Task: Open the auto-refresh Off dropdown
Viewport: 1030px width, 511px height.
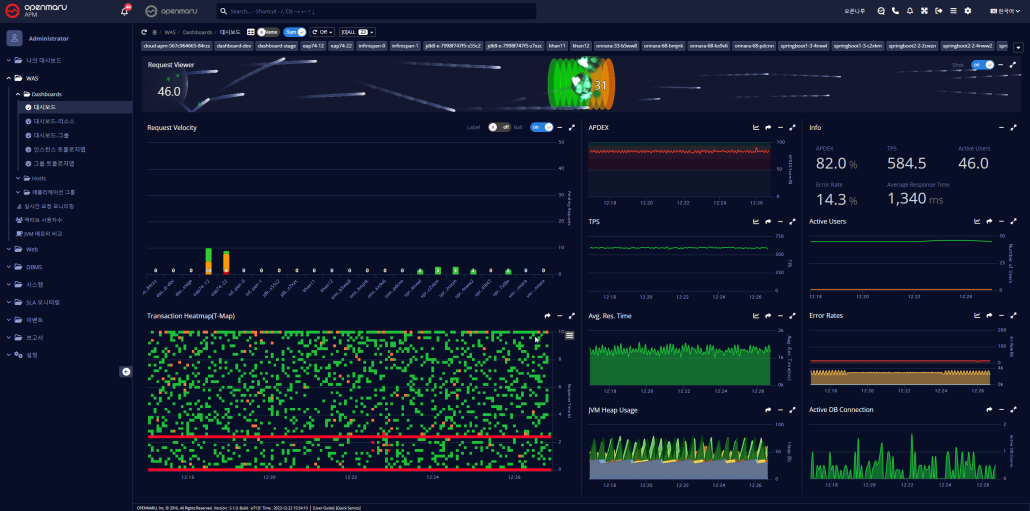Action: [322, 32]
